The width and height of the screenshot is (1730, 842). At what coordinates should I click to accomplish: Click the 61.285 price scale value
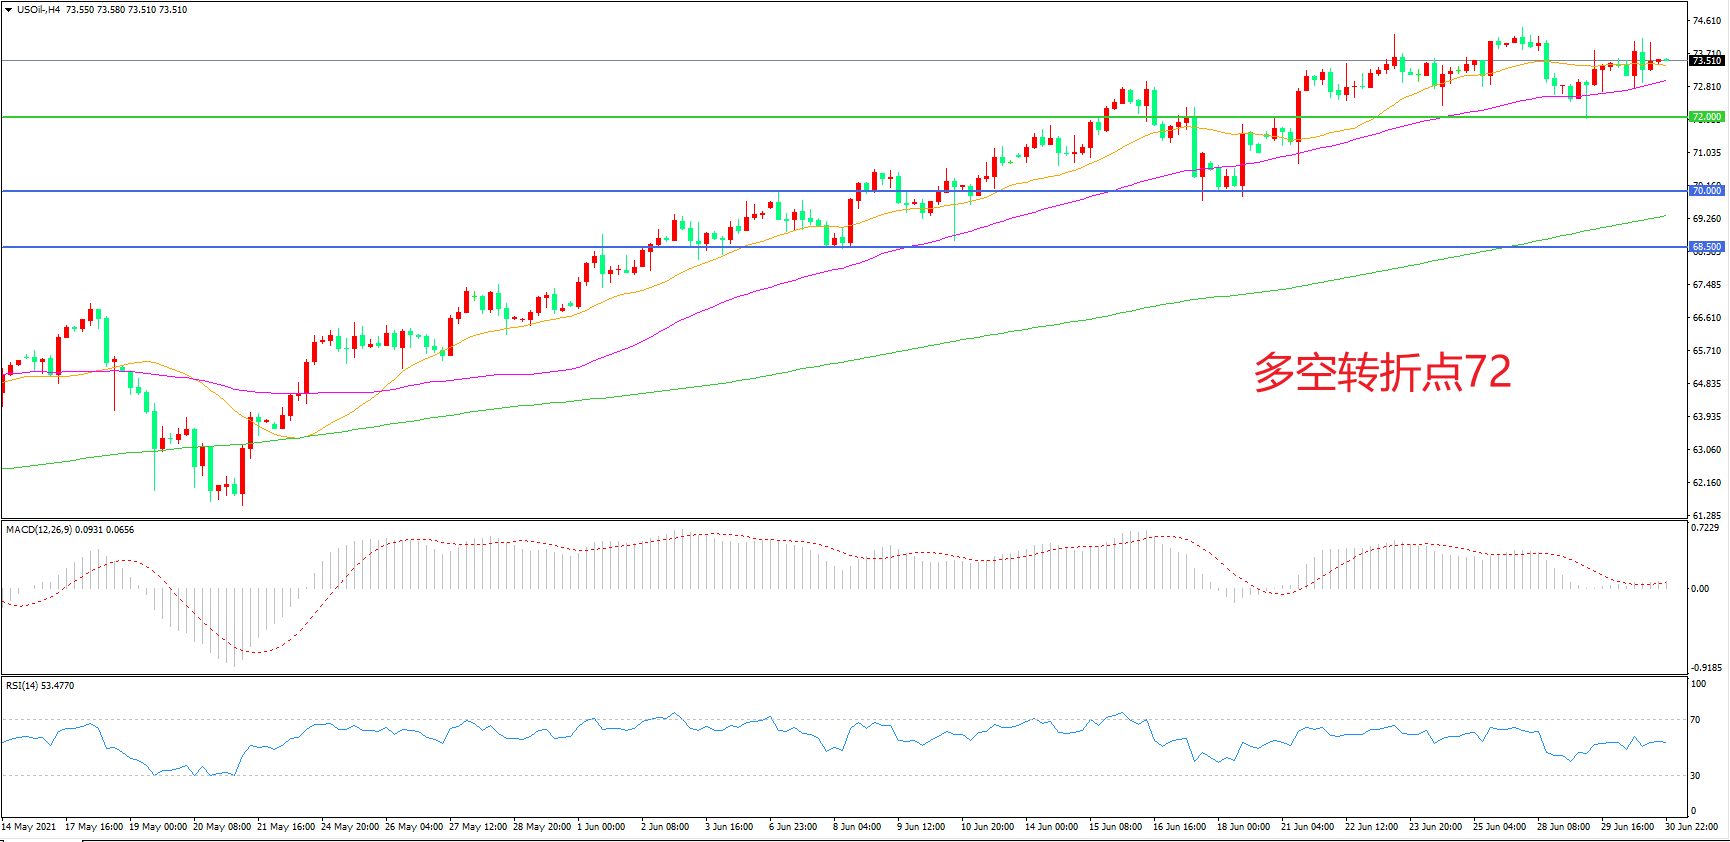[x=1706, y=515]
